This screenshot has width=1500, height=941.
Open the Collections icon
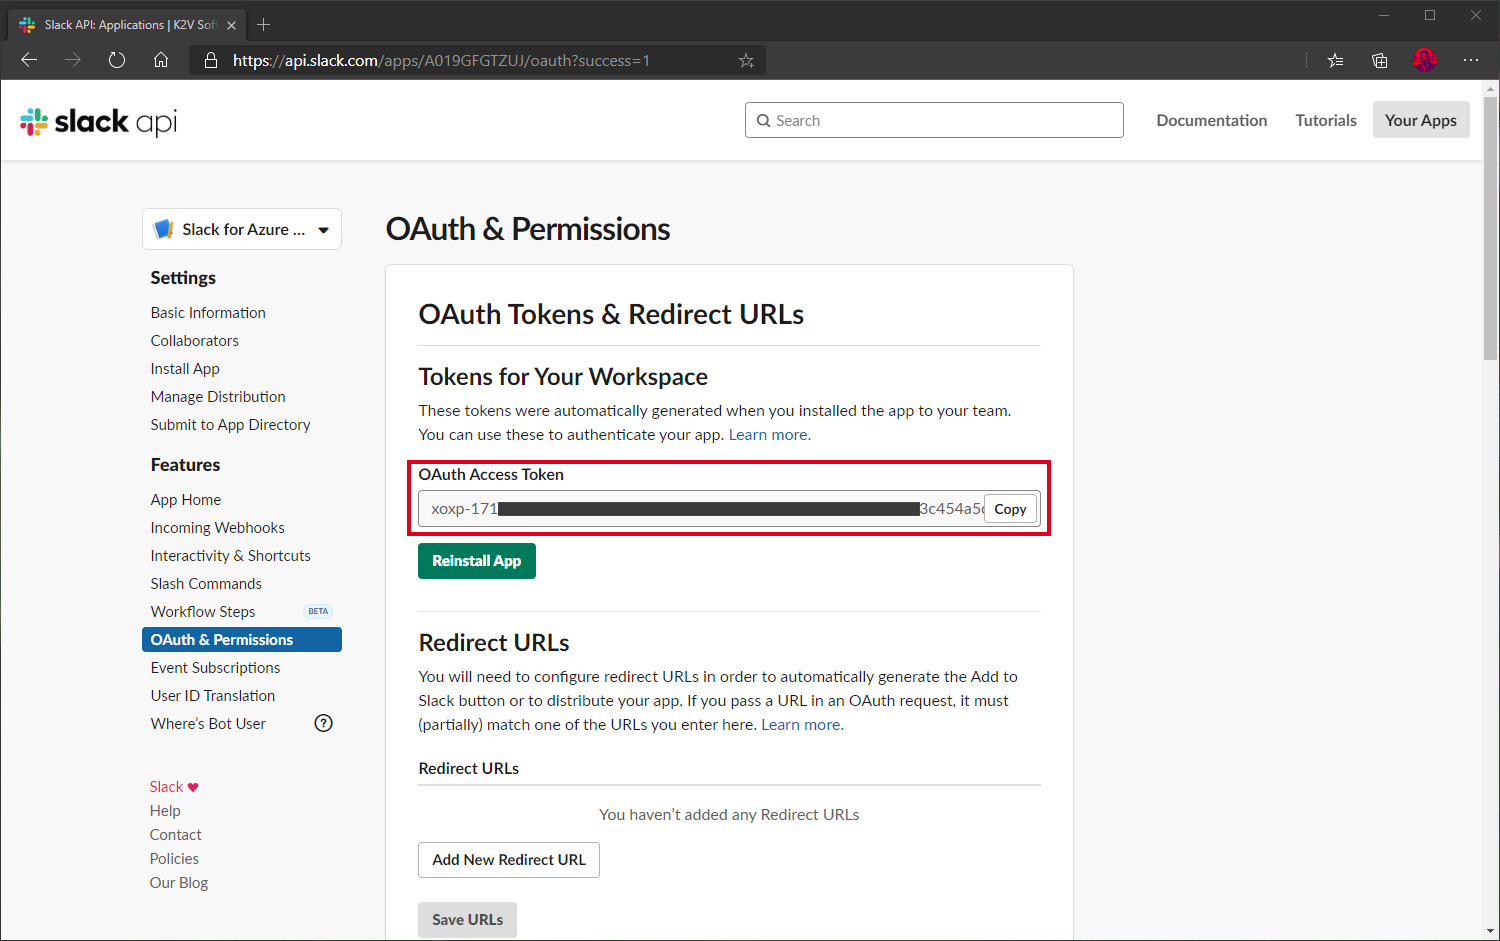[x=1380, y=60]
